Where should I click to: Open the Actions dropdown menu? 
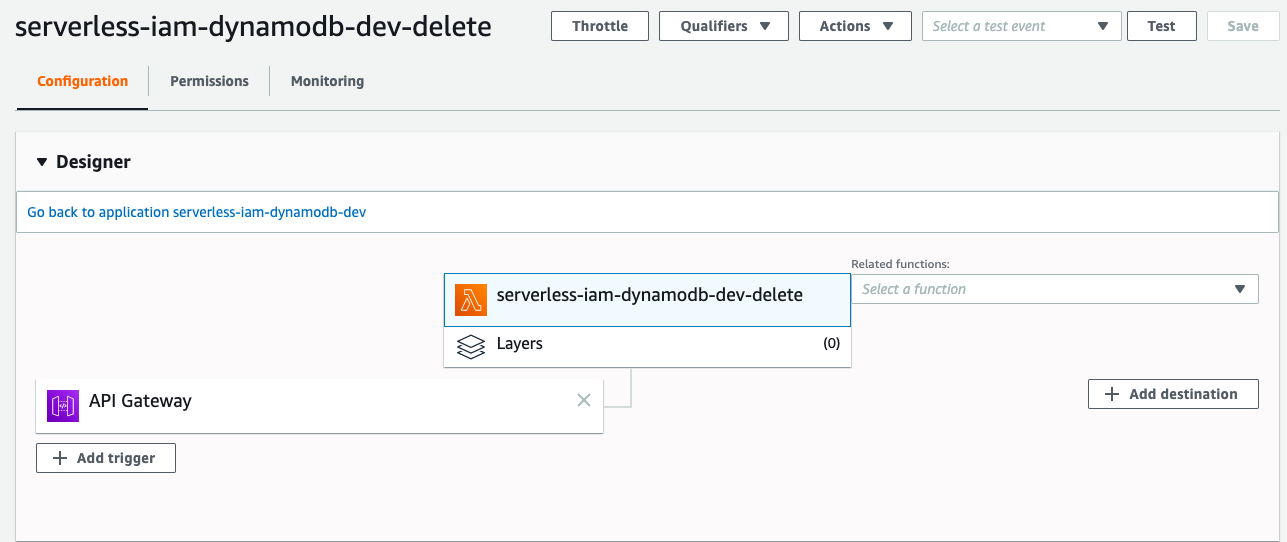point(855,26)
